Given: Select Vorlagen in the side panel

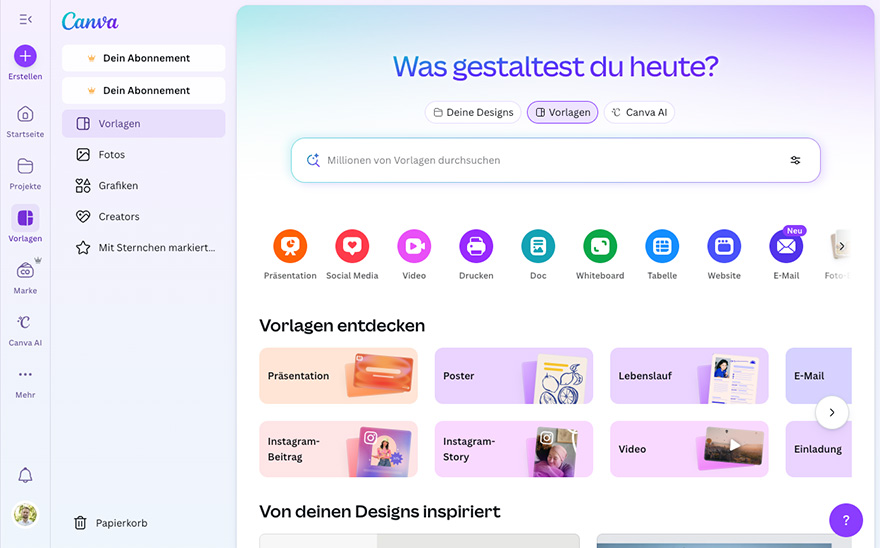Looking at the screenshot, I should pyautogui.click(x=144, y=124).
